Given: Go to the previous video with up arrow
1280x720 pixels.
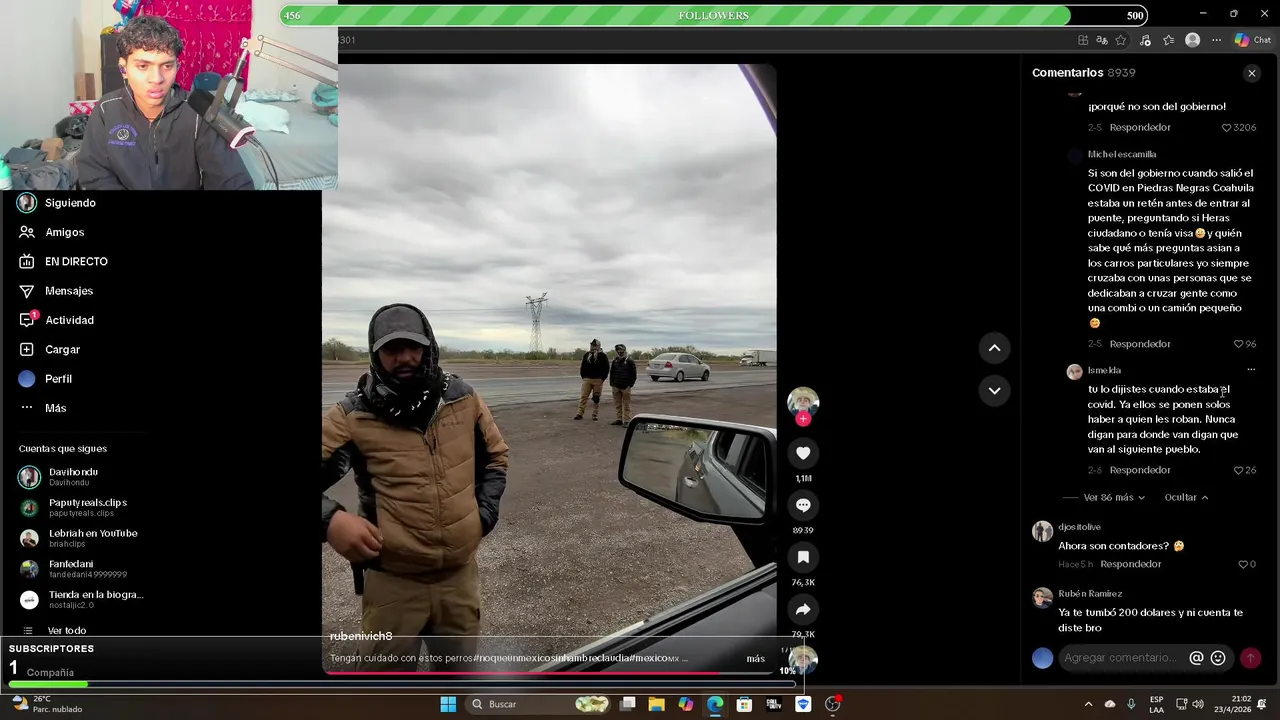Looking at the screenshot, I should pos(994,348).
